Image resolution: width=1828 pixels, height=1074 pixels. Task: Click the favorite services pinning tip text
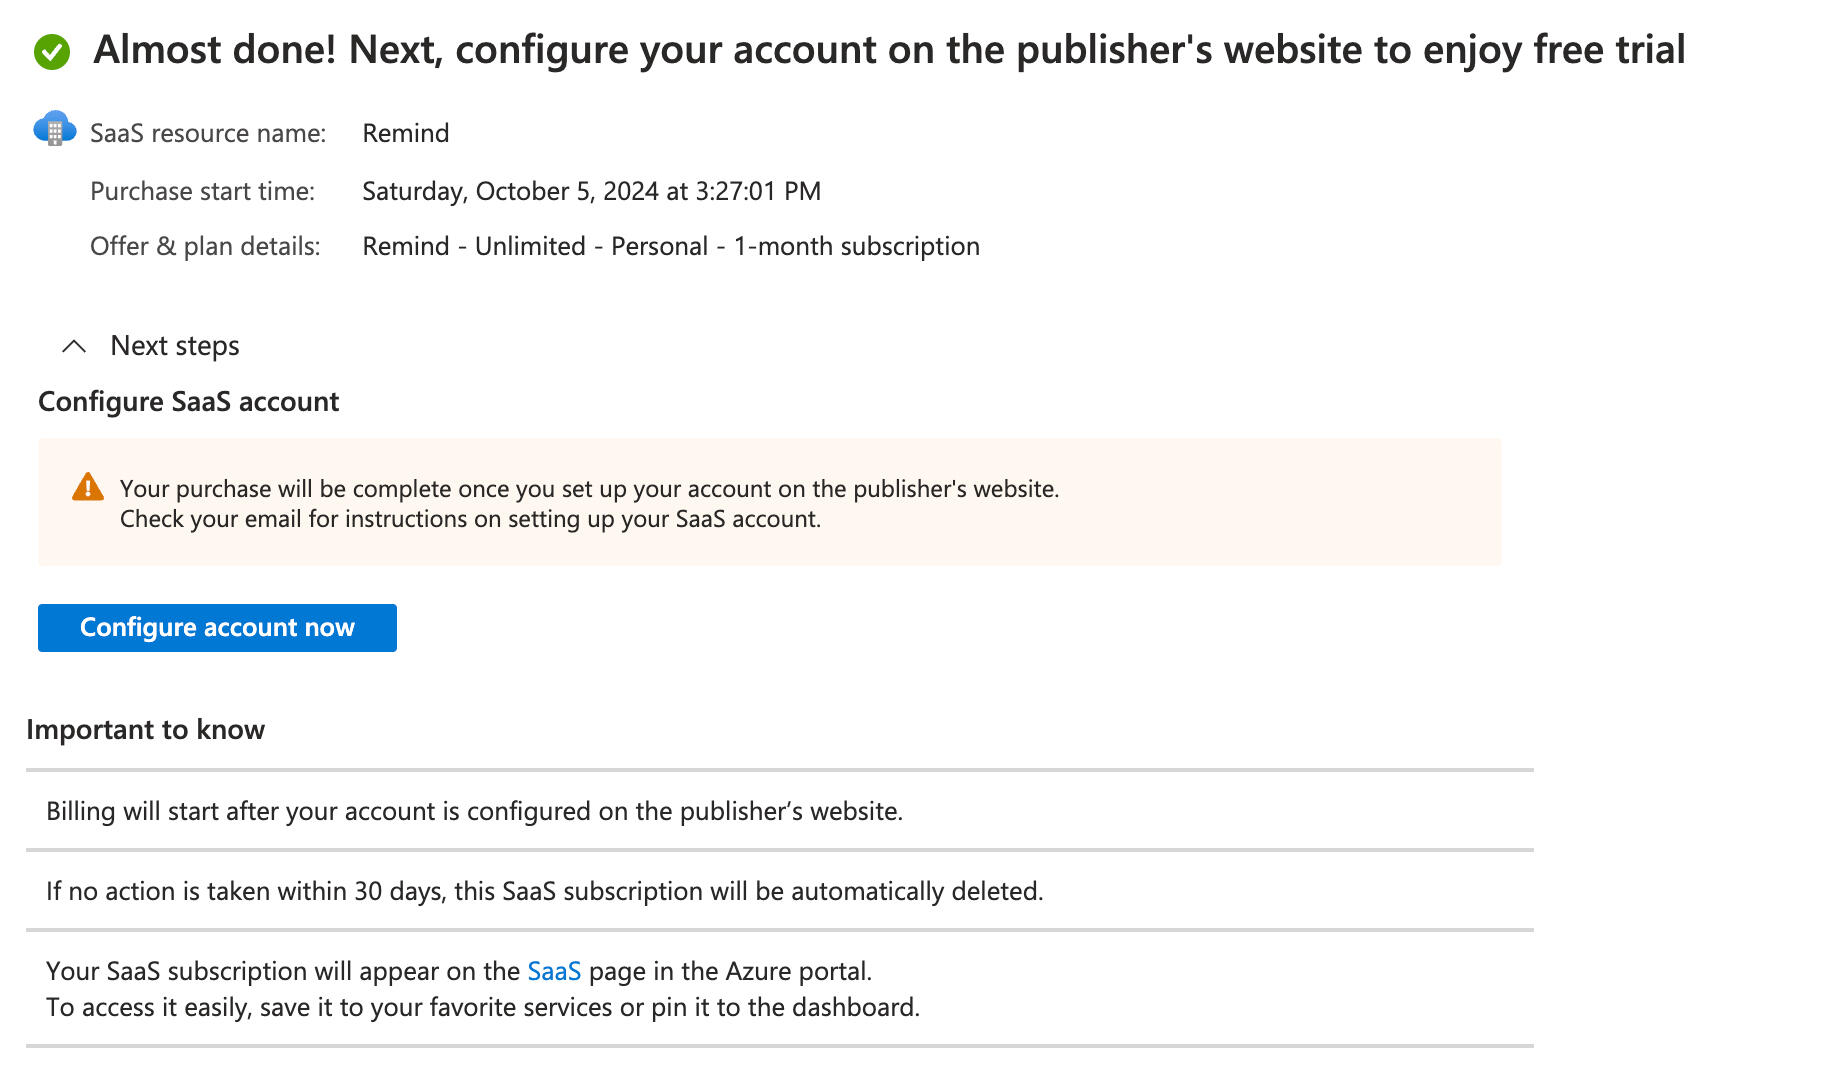pyautogui.click(x=482, y=1007)
